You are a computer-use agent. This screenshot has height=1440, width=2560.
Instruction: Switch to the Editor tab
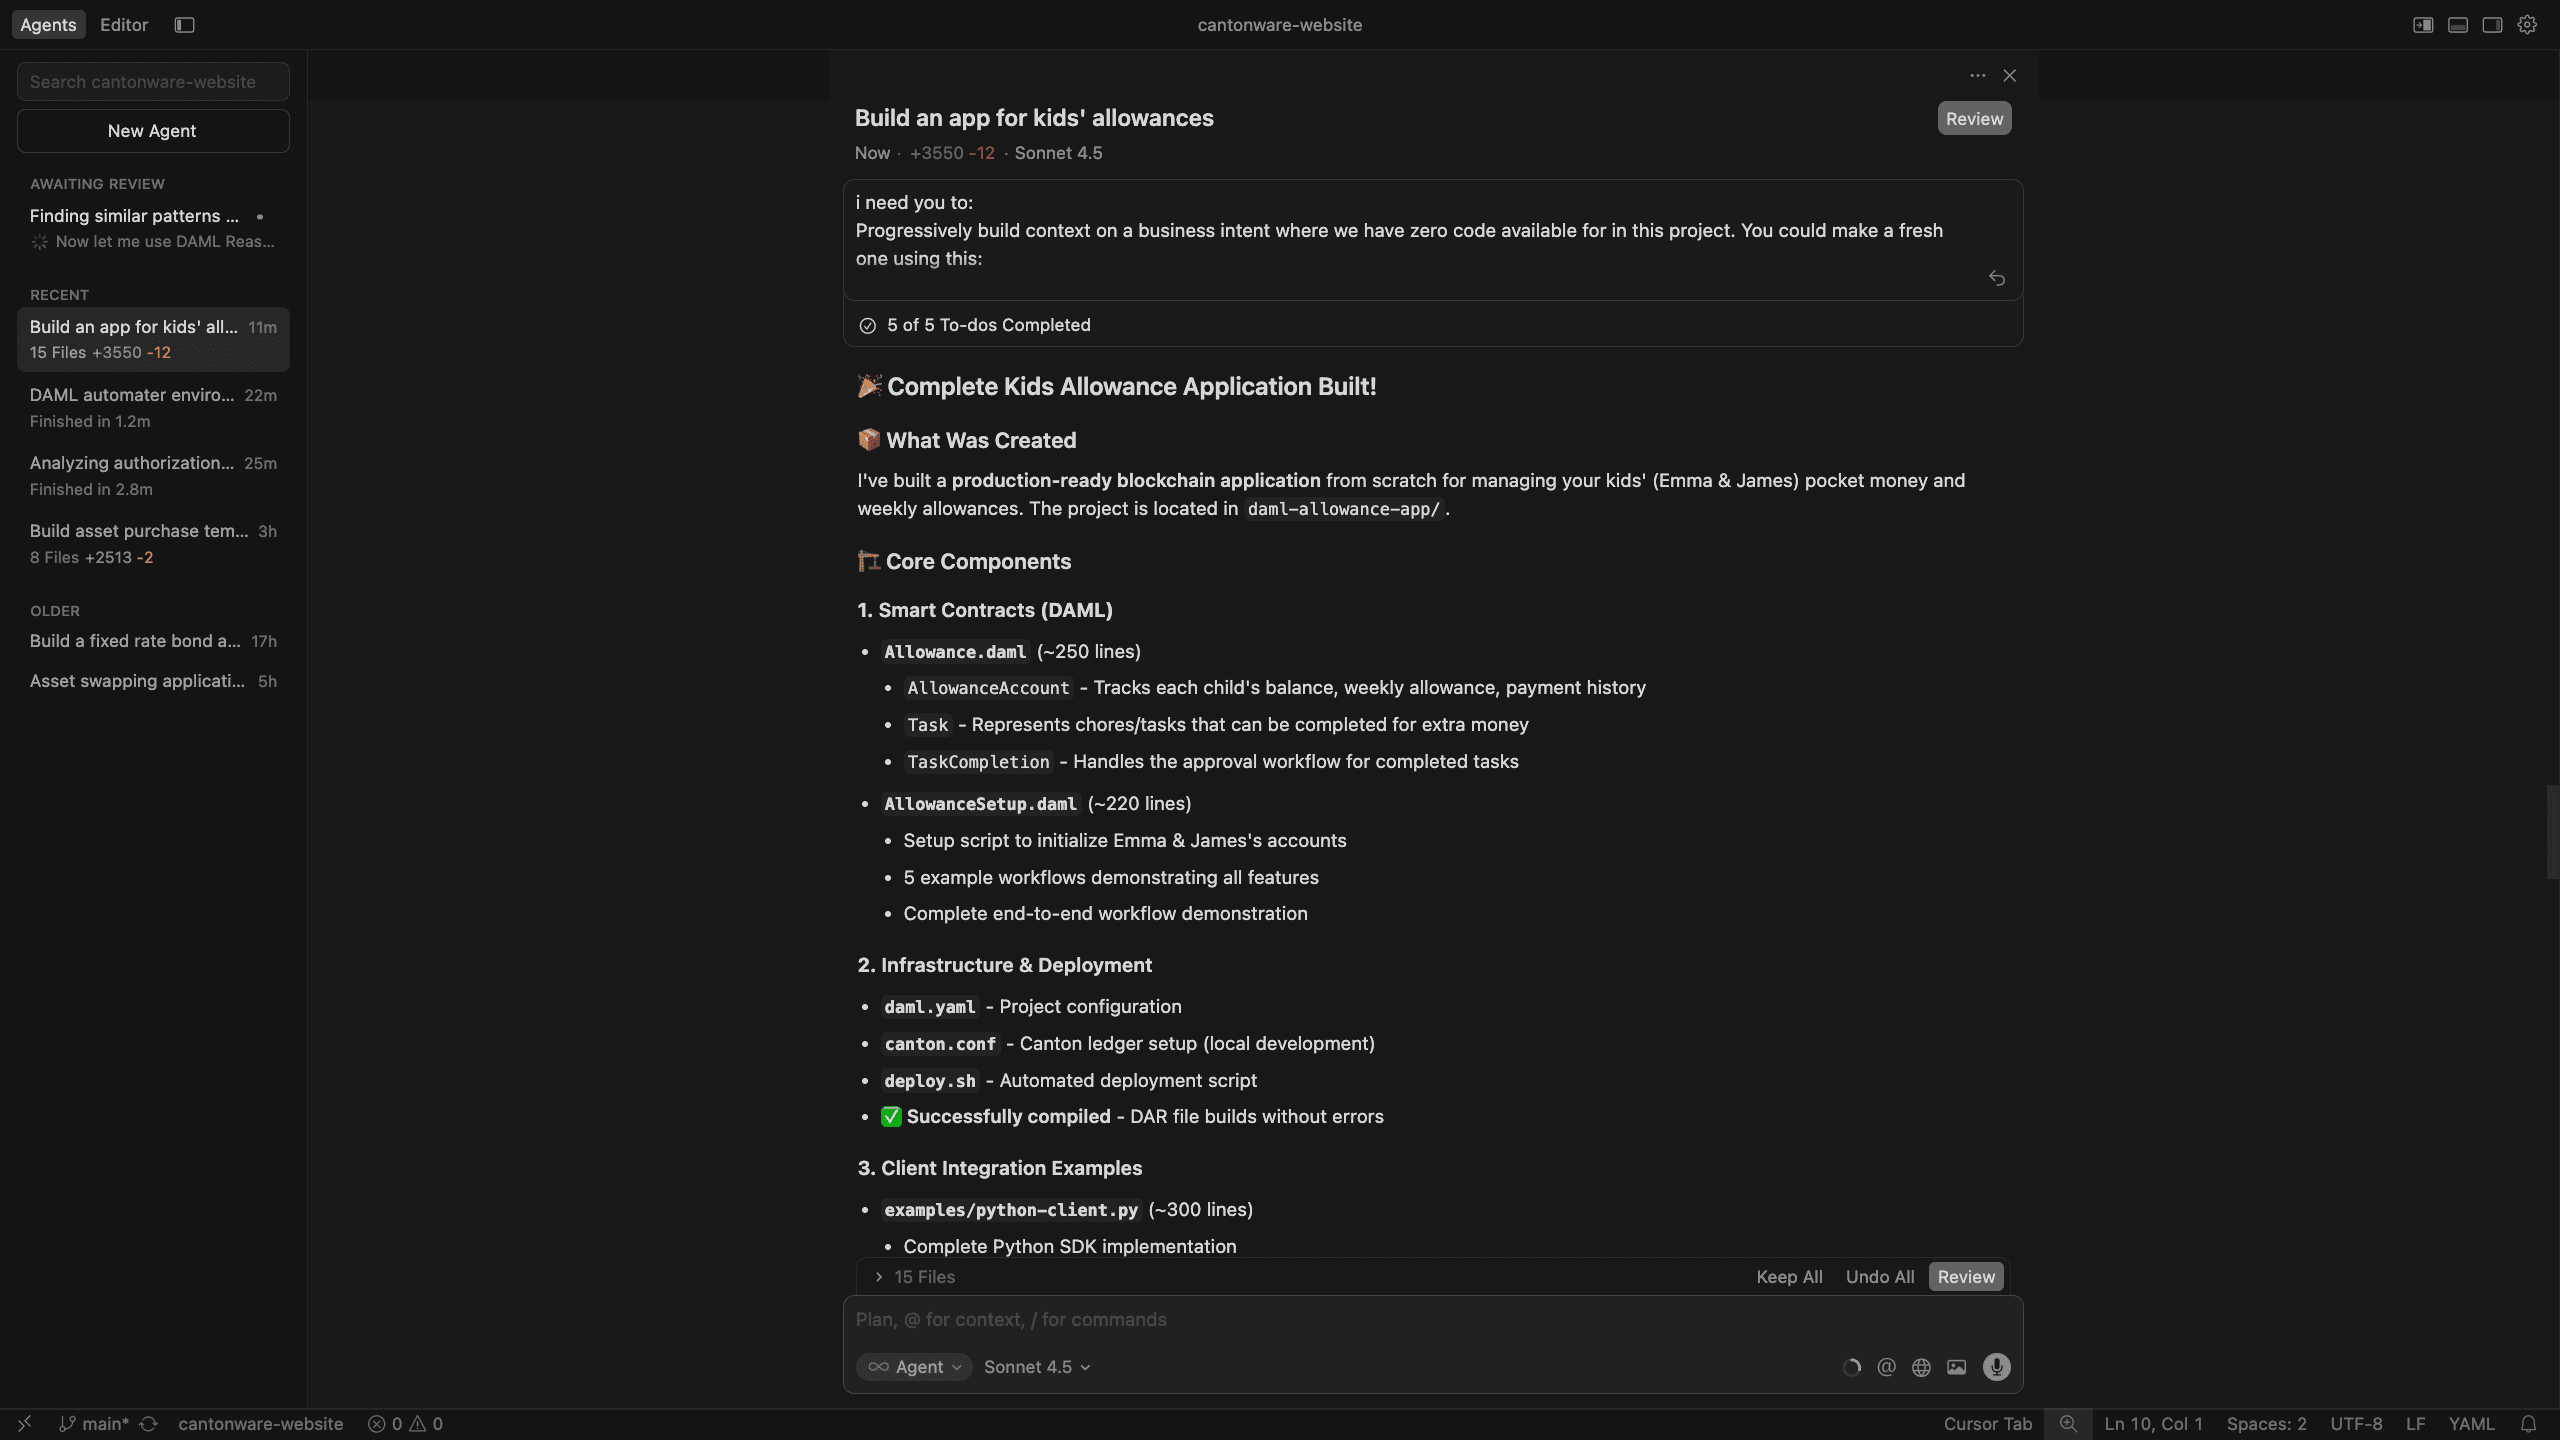coord(124,25)
